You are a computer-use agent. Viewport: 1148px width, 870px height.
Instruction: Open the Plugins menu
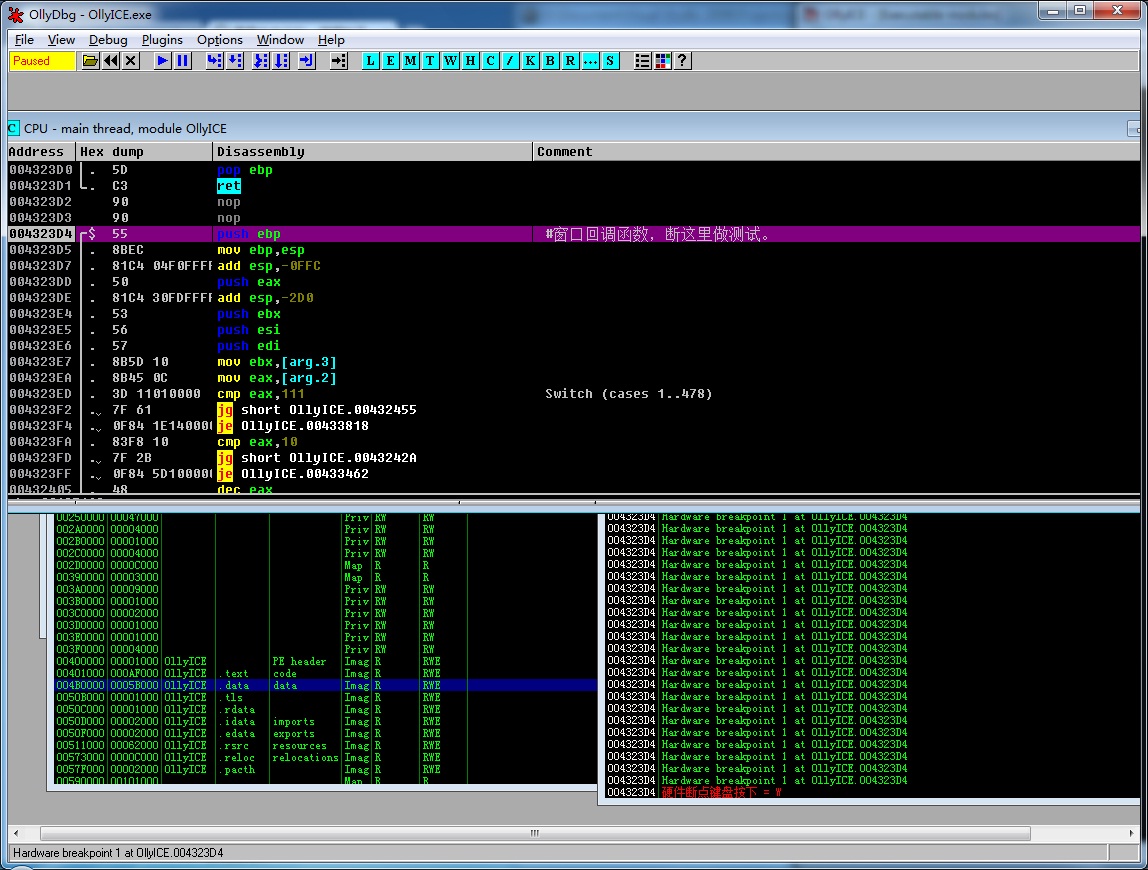162,40
